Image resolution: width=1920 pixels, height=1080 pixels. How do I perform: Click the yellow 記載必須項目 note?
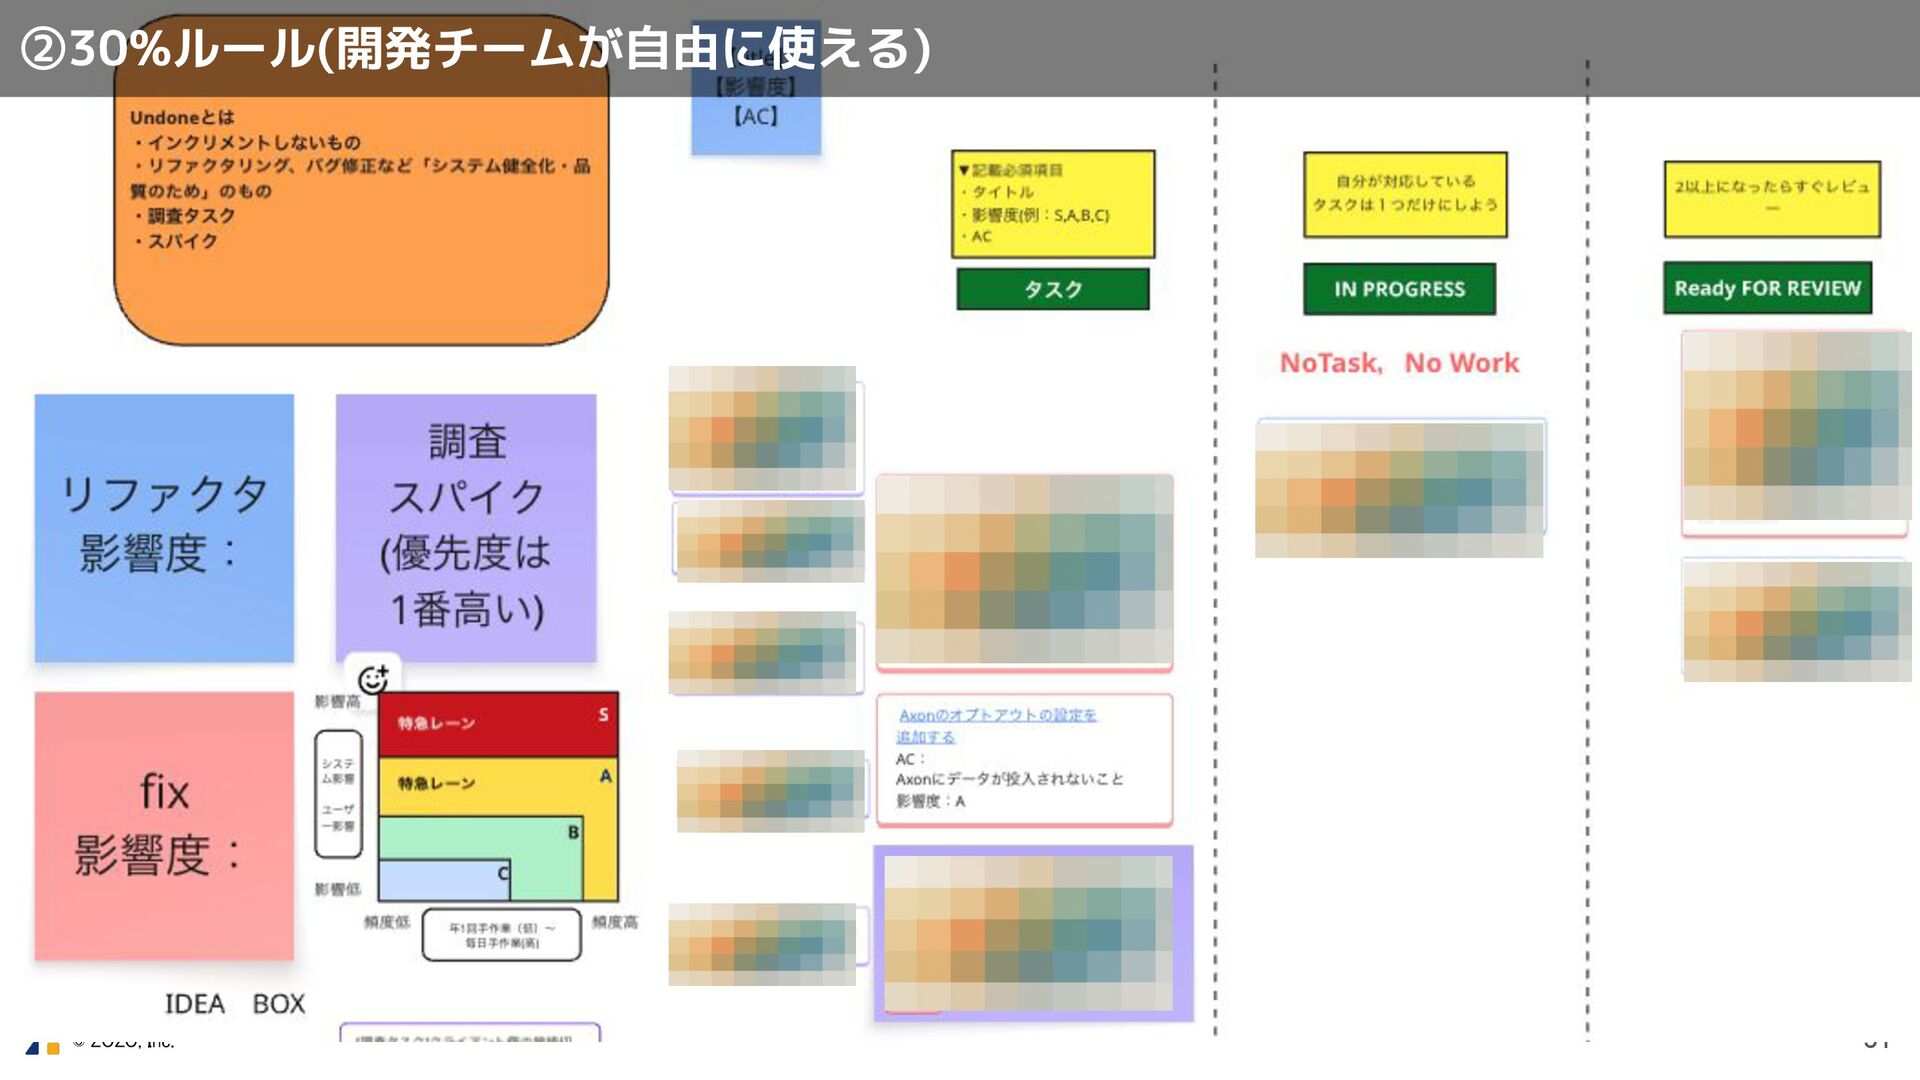coord(1052,204)
